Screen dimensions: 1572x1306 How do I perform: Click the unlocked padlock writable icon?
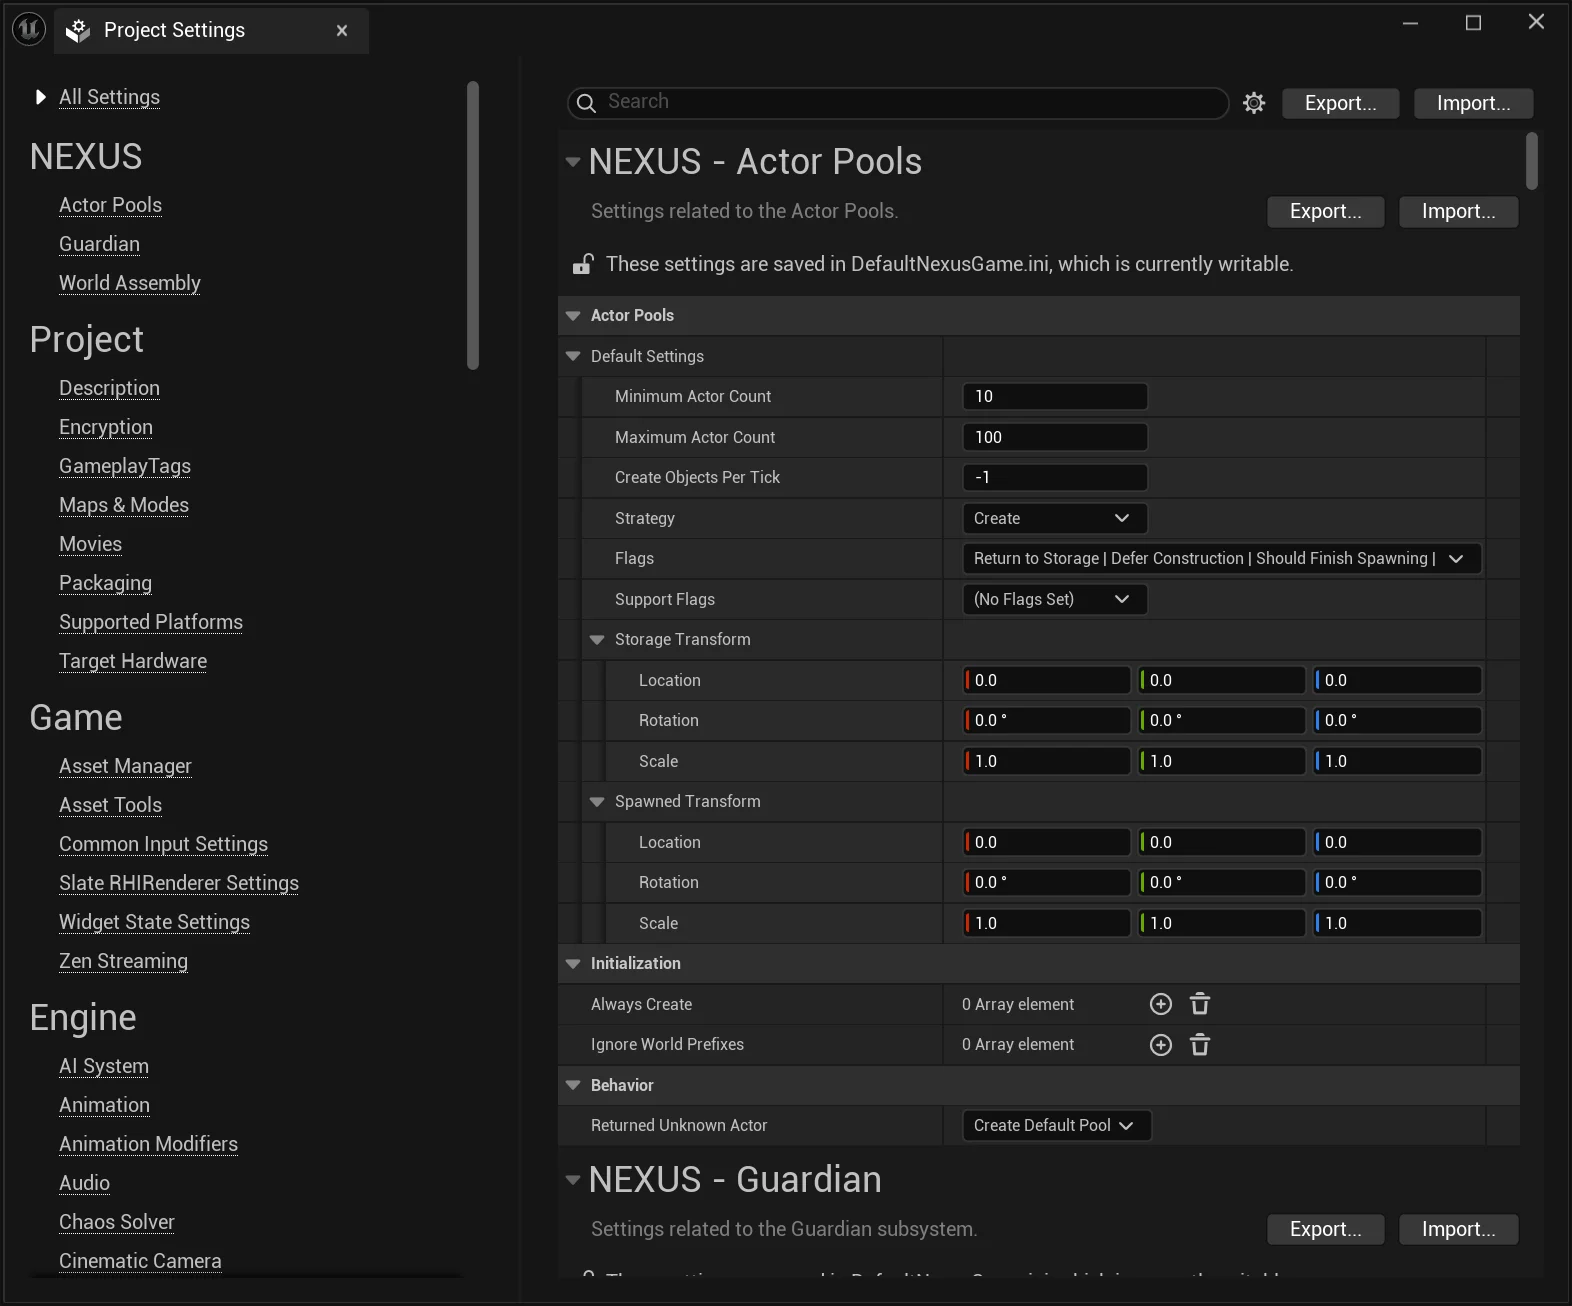(x=582, y=264)
